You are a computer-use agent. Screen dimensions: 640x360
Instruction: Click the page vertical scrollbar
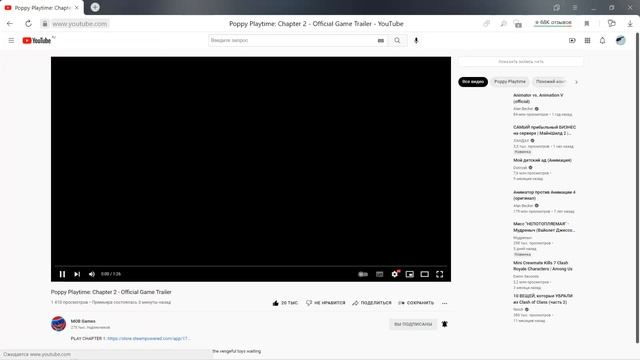click(637, 188)
